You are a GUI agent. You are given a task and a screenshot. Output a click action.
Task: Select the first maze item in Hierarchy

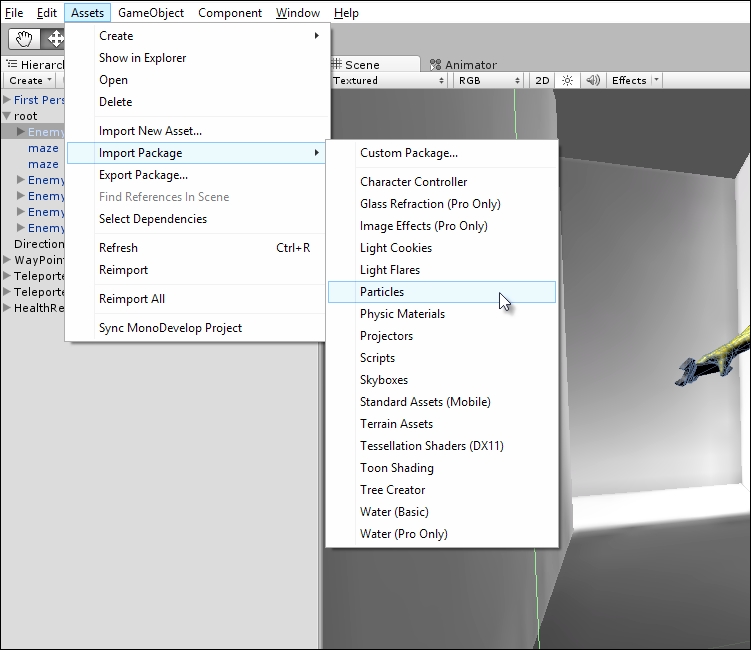(43, 148)
